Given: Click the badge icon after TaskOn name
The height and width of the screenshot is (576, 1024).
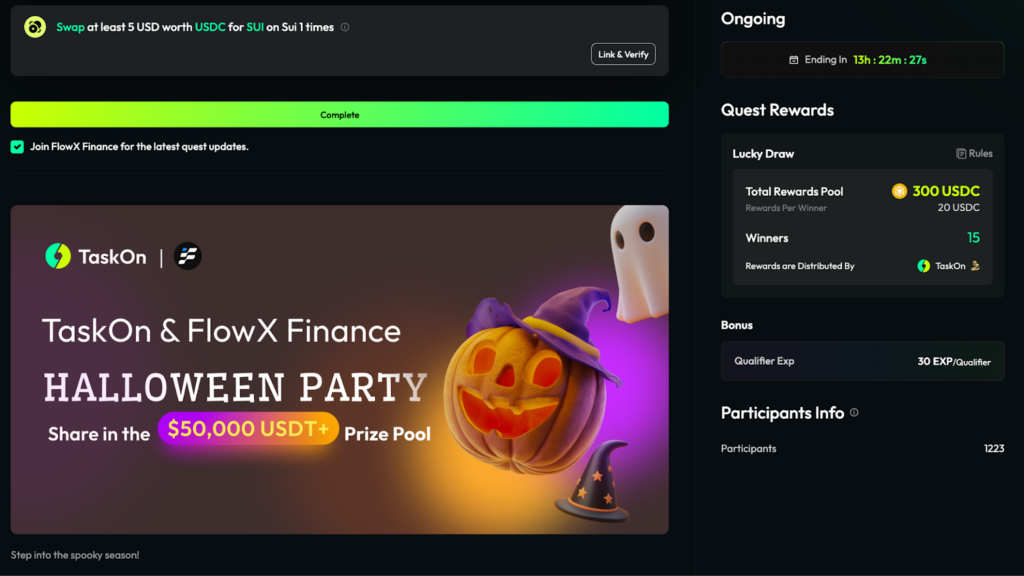Looking at the screenshot, I should (975, 266).
